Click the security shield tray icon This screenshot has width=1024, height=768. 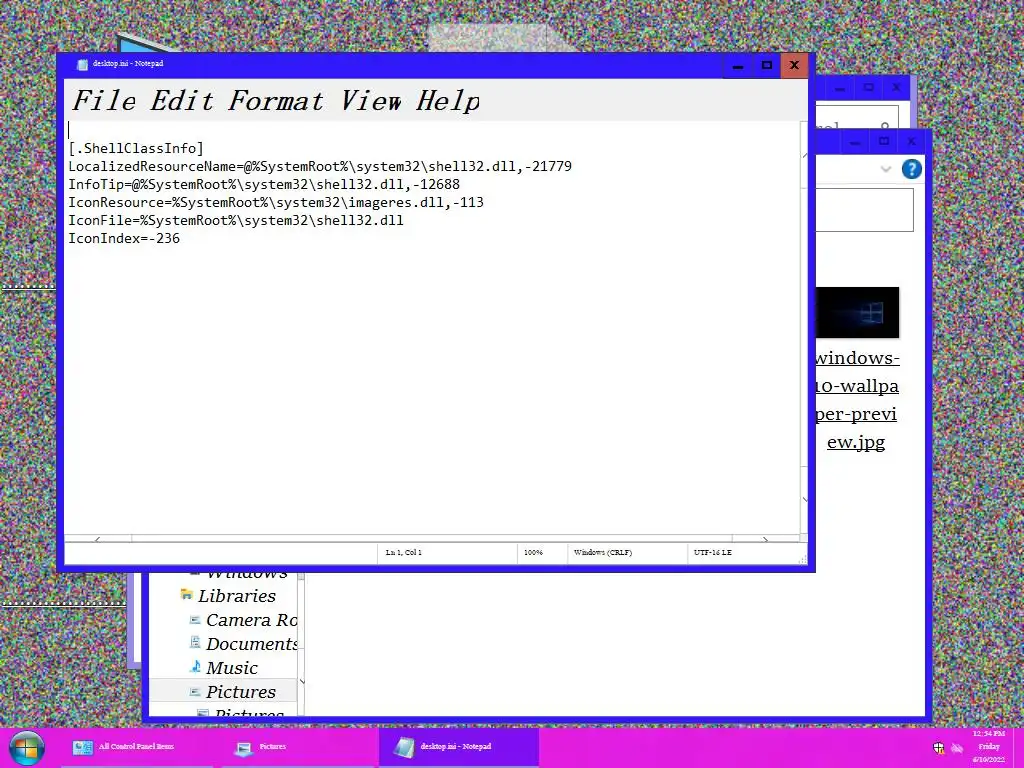938,748
